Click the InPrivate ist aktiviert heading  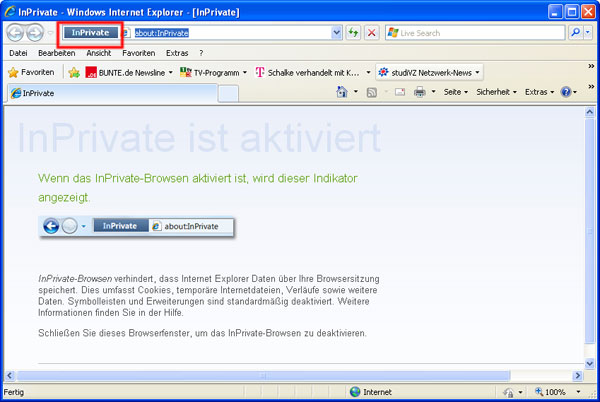tap(199, 138)
